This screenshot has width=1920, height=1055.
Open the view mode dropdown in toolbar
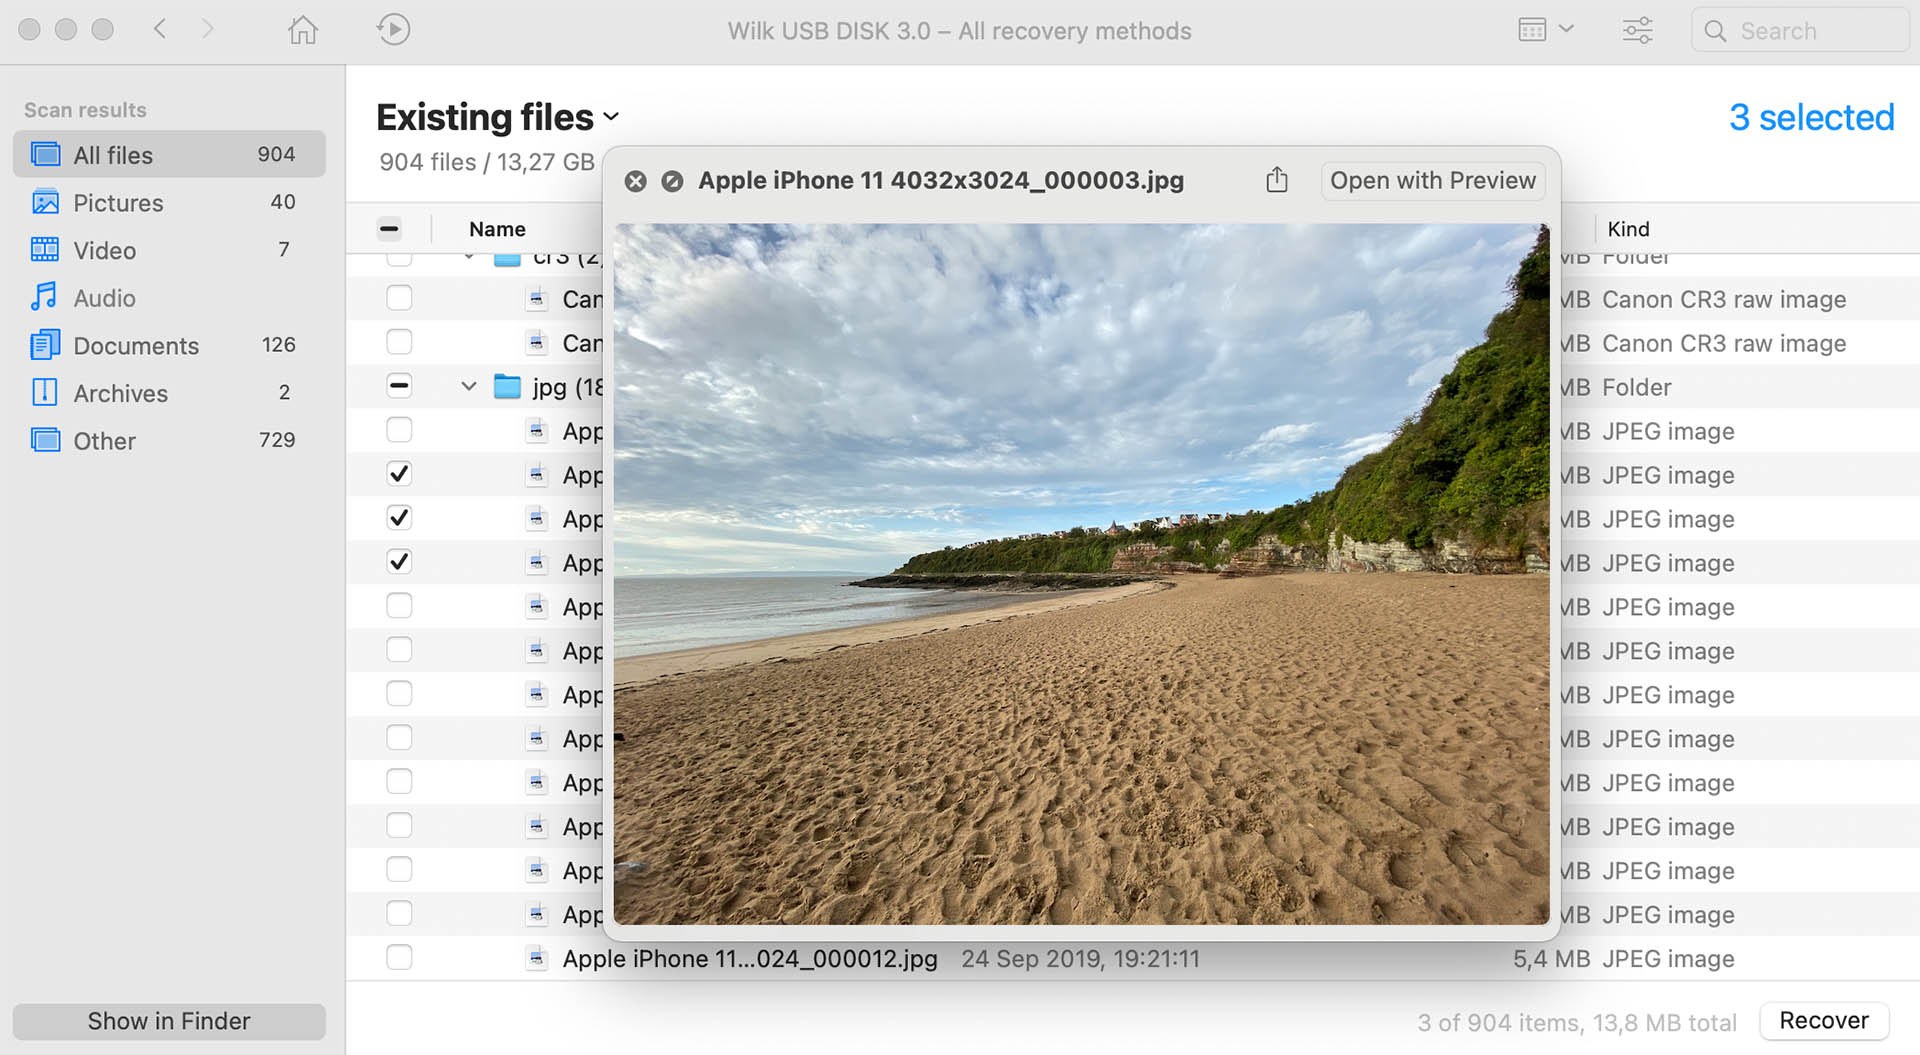(x=1545, y=30)
